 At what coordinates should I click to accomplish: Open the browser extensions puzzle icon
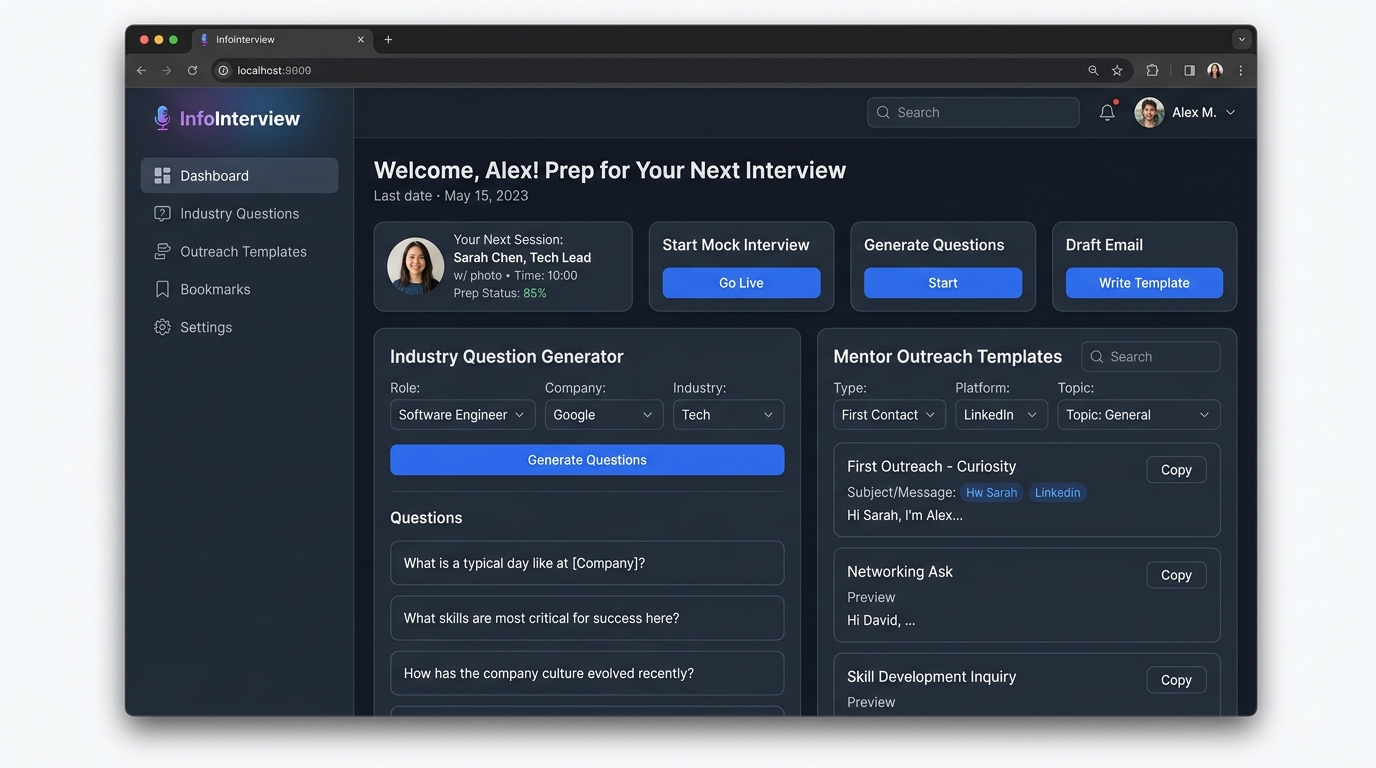point(1152,71)
